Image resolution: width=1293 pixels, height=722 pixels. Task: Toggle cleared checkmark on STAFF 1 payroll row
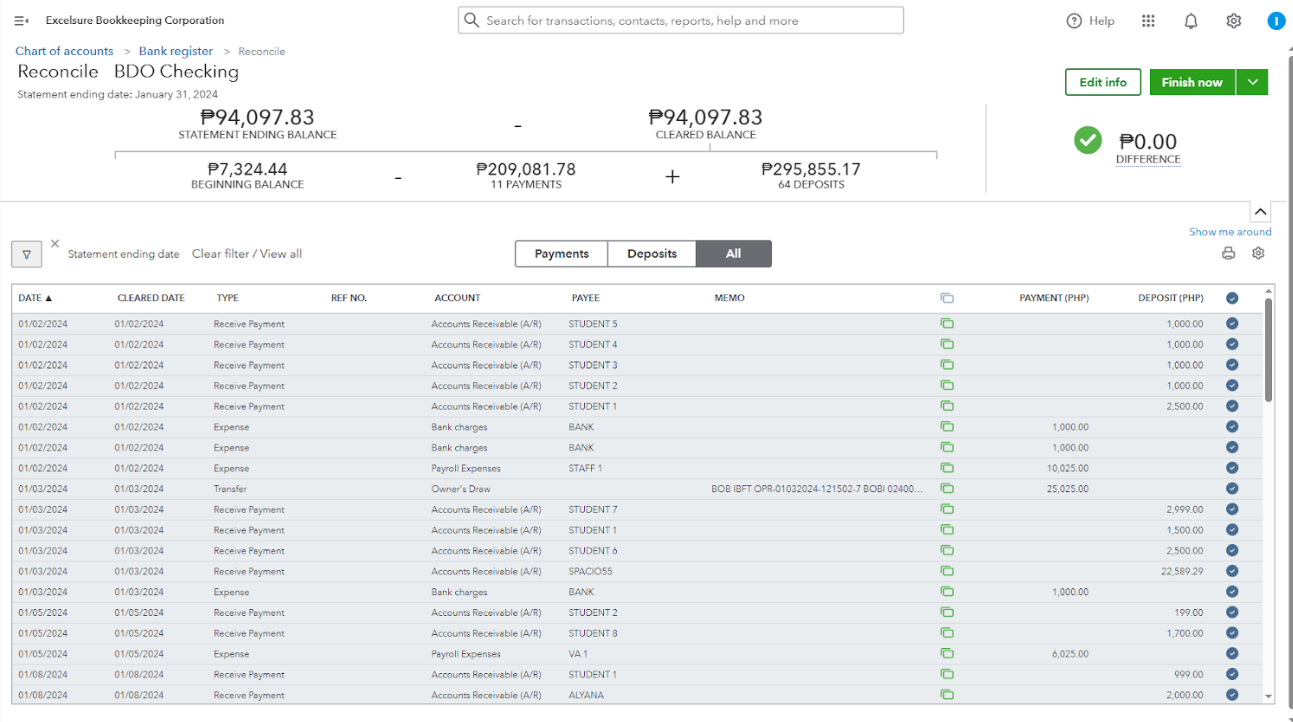1232,468
